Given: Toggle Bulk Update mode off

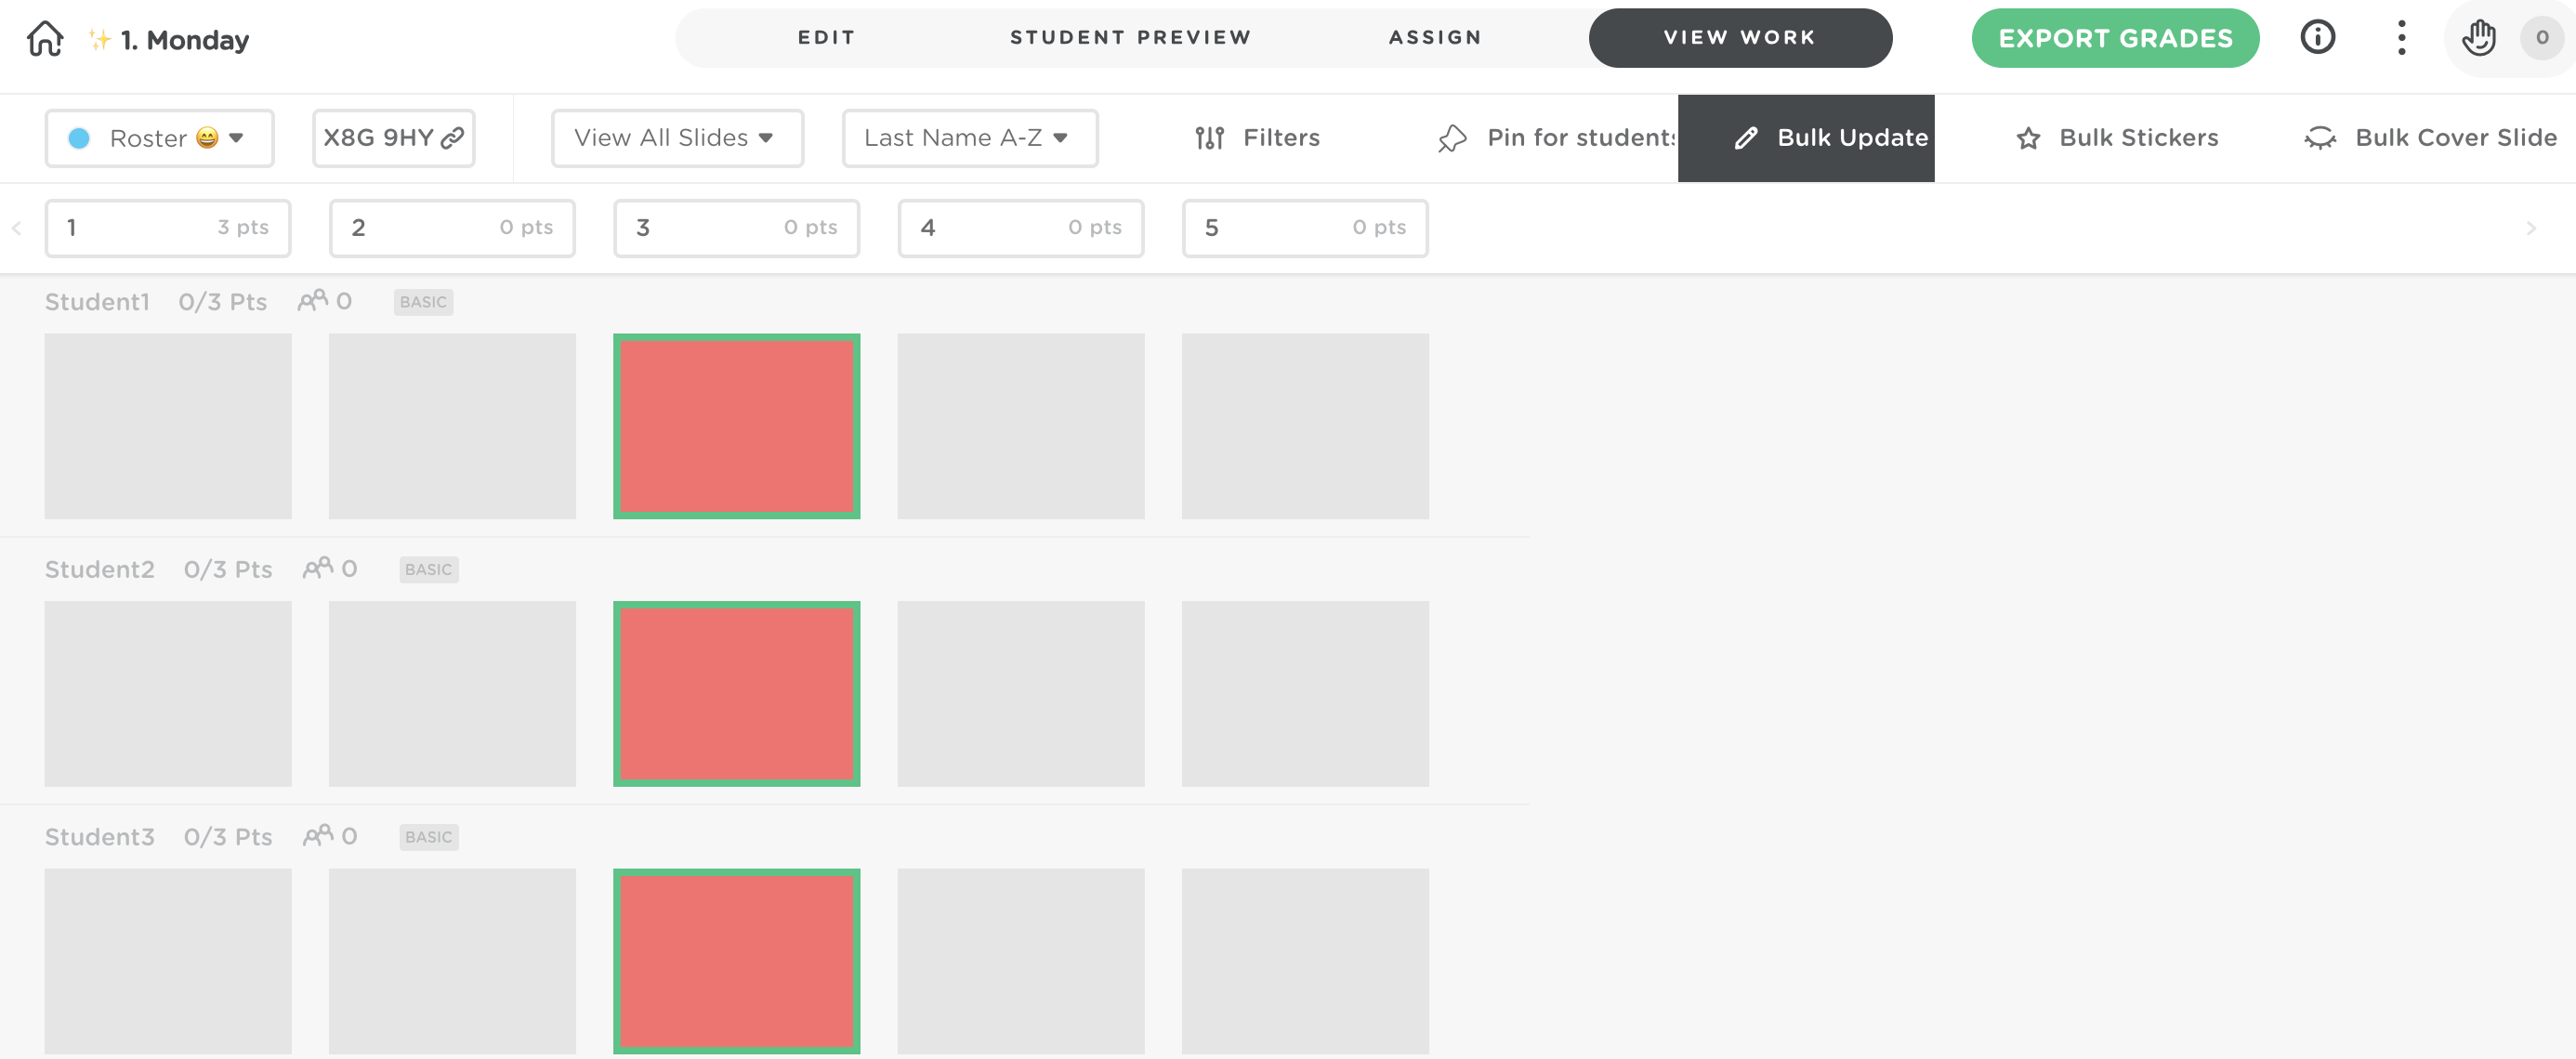Looking at the screenshot, I should pos(1805,138).
